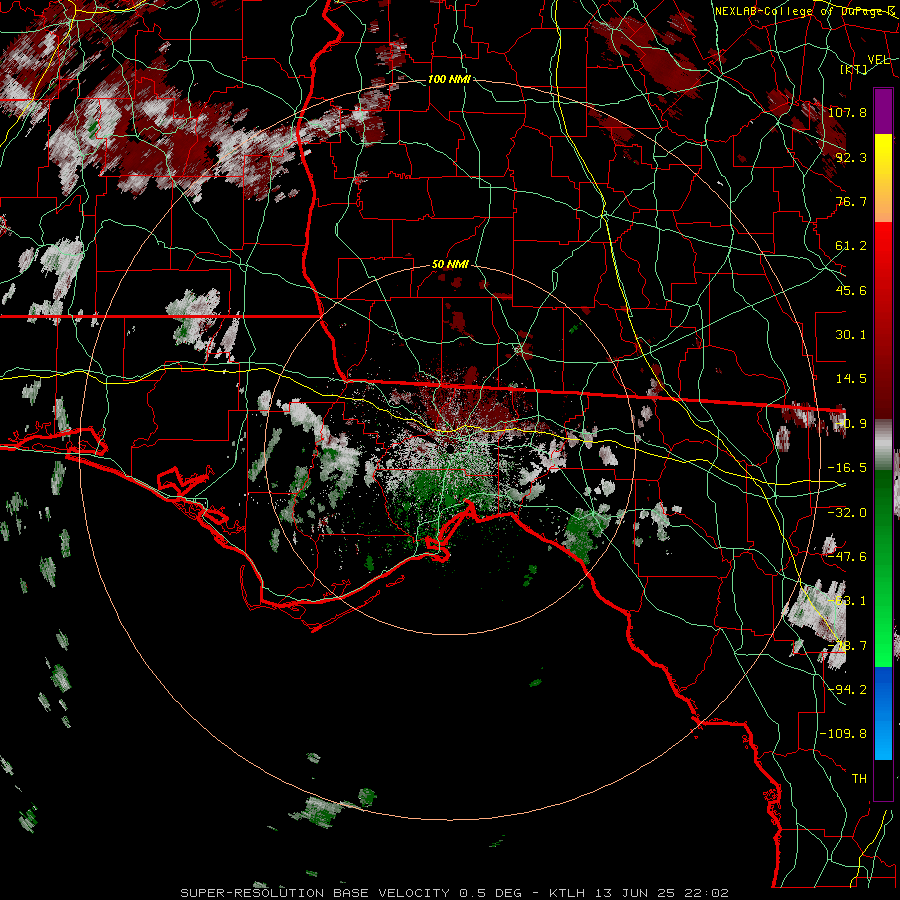Click the "50 NMI" range ring label
The image size is (900, 900).
coord(451,265)
